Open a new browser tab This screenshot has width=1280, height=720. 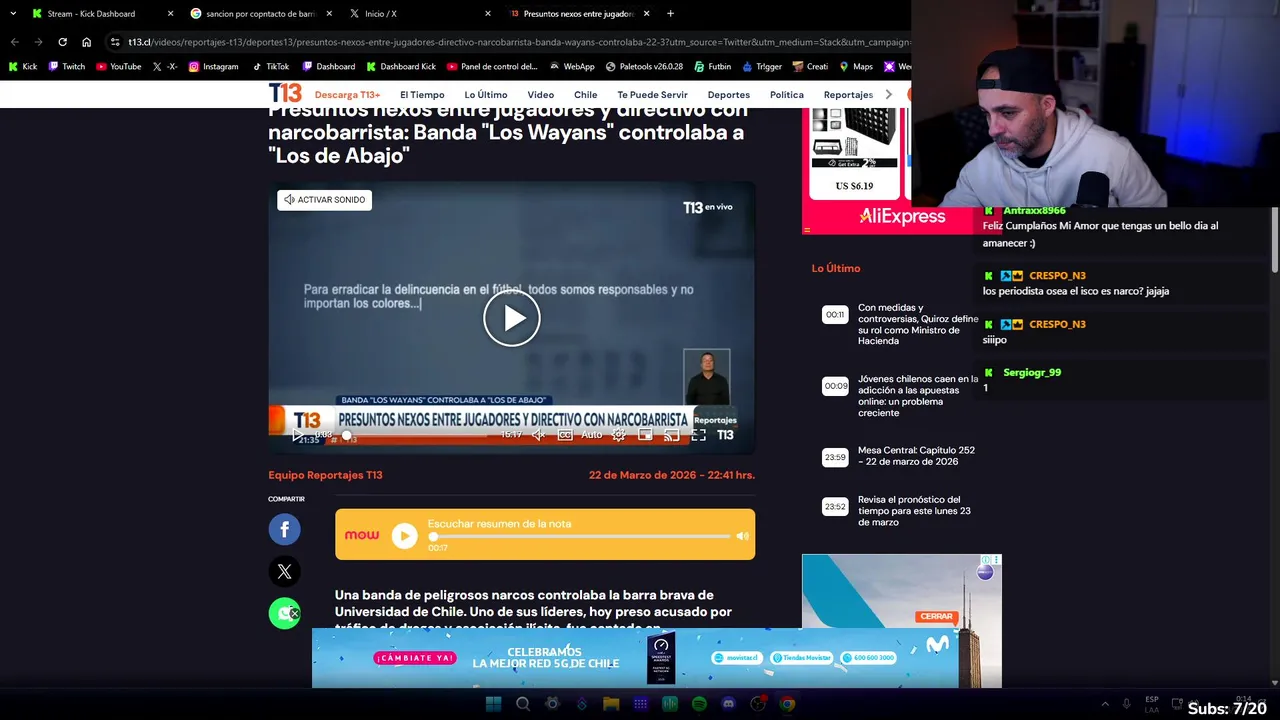[670, 14]
